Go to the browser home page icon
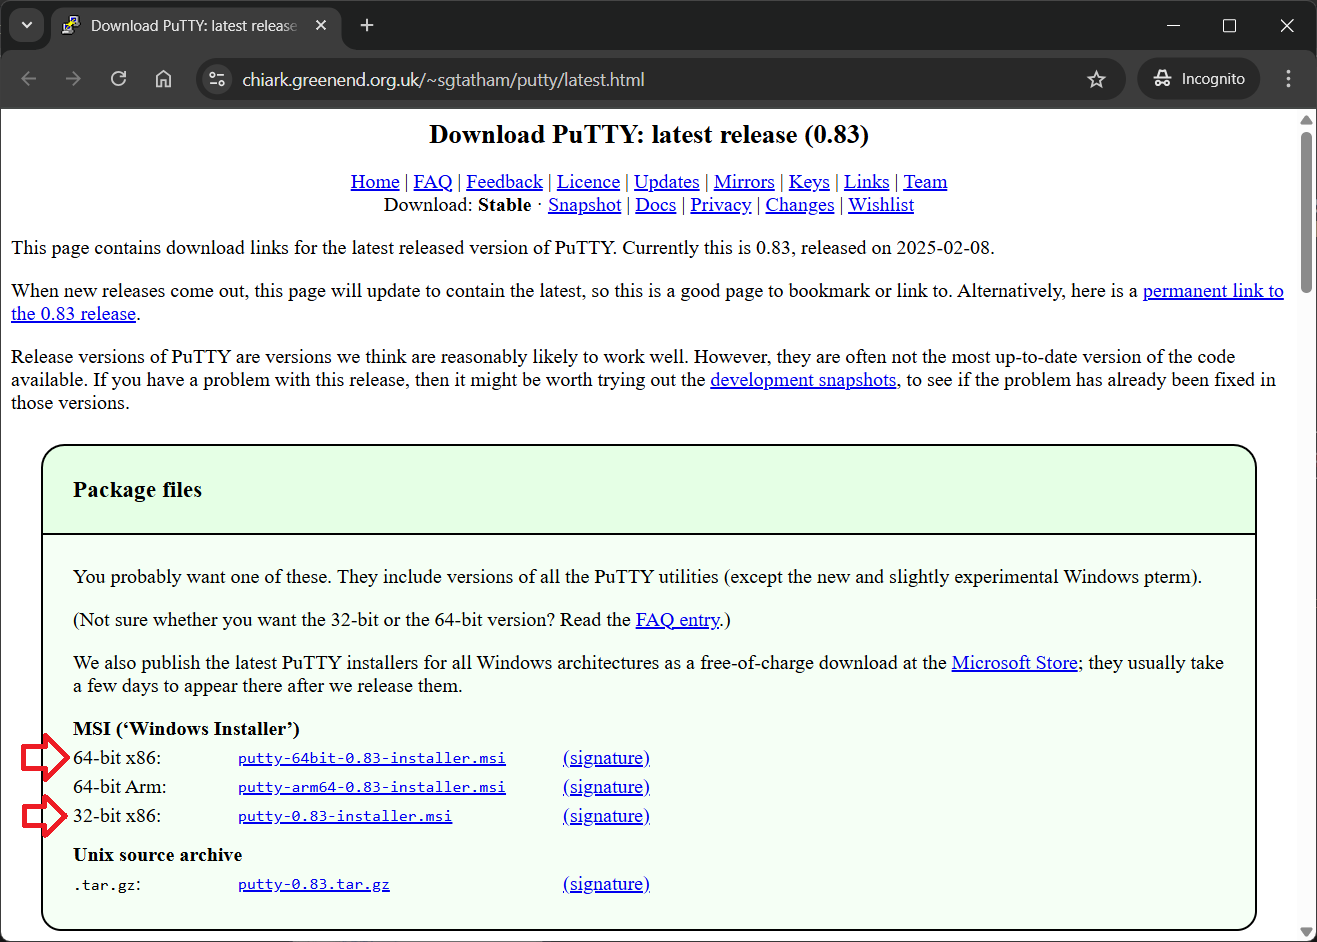The height and width of the screenshot is (942, 1317). coord(164,79)
